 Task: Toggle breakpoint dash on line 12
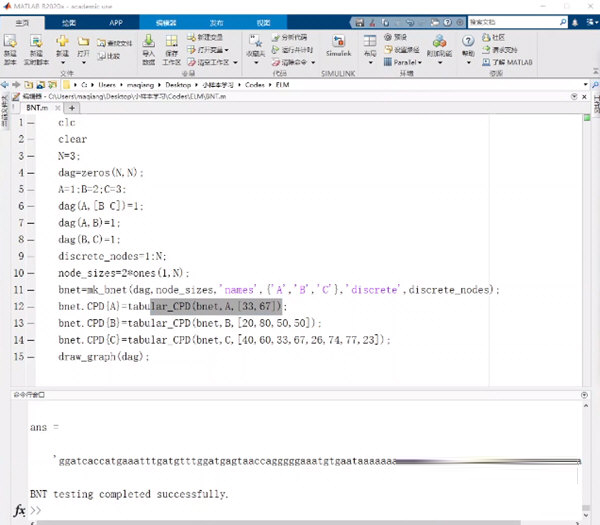33,306
